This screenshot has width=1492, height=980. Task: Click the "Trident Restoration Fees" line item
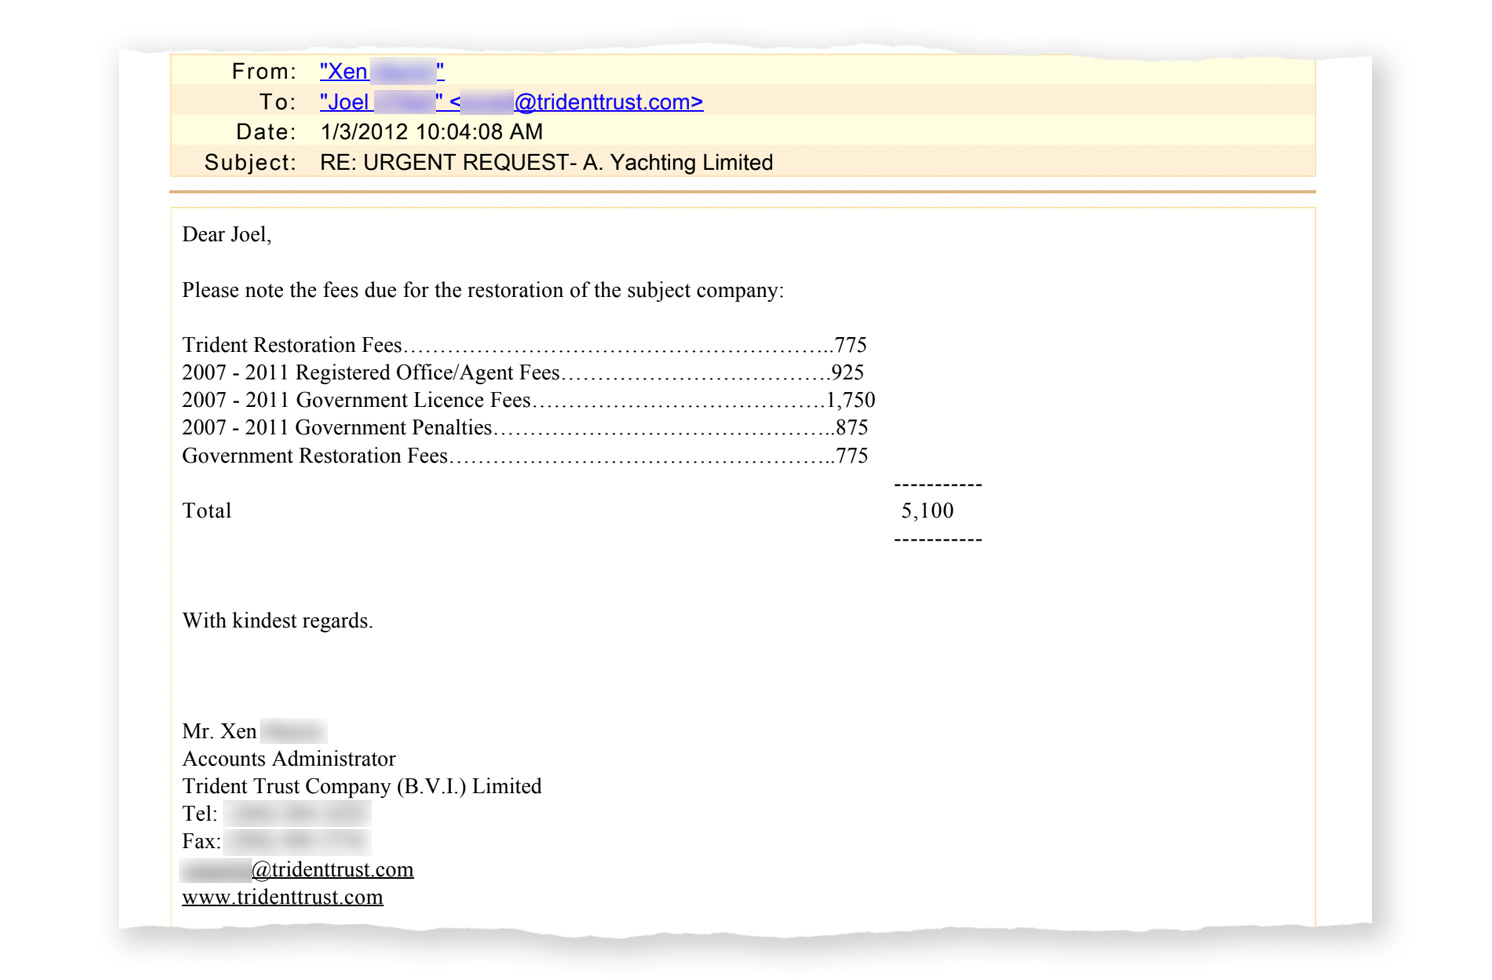click(292, 346)
